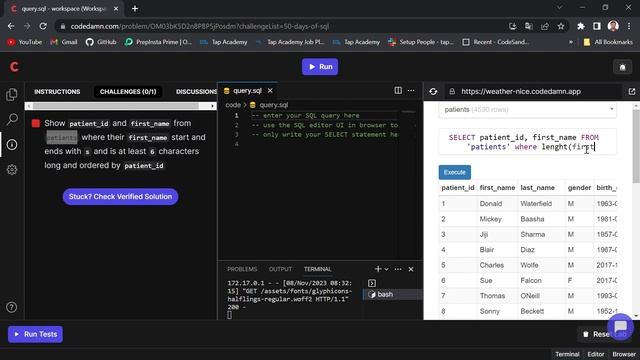This screenshot has height=360, width=640.
Task: Click the home icon button at top right
Action: 622,67
